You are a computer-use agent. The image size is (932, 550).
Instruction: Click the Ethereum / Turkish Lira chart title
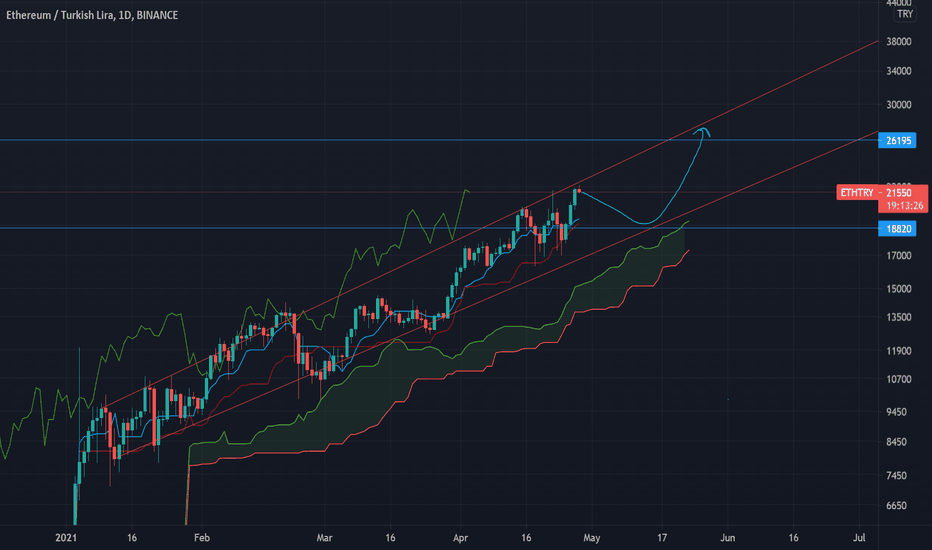tap(92, 15)
